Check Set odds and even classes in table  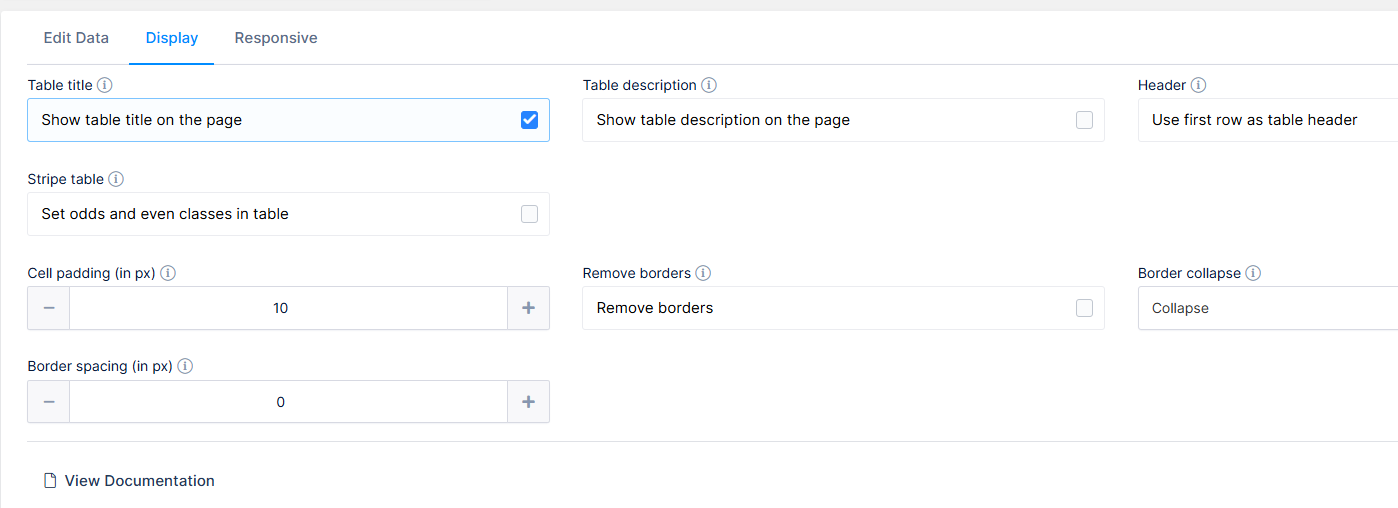pos(530,214)
